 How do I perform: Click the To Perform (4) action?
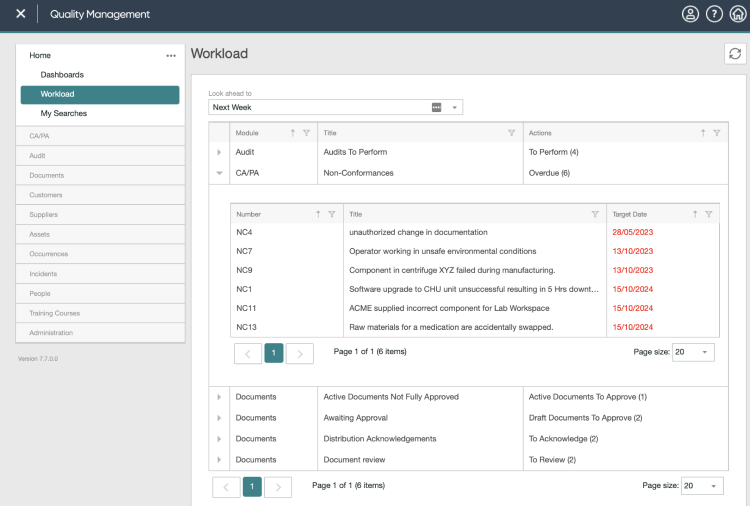[x=553, y=152]
